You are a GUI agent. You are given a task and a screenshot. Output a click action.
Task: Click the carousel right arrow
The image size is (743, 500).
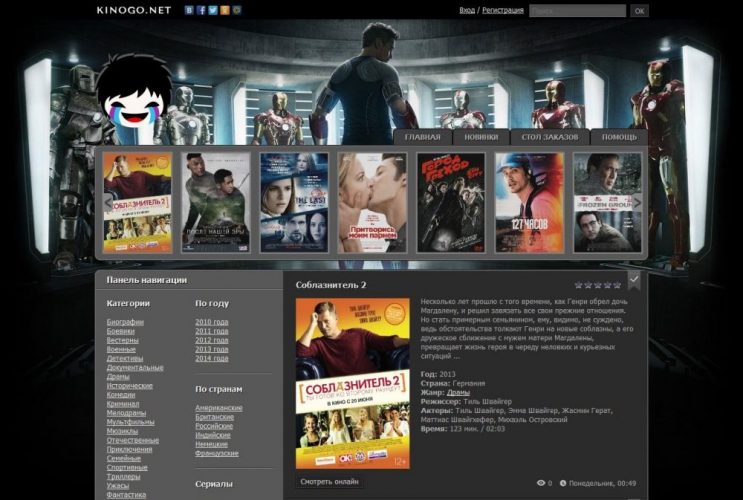tap(637, 203)
